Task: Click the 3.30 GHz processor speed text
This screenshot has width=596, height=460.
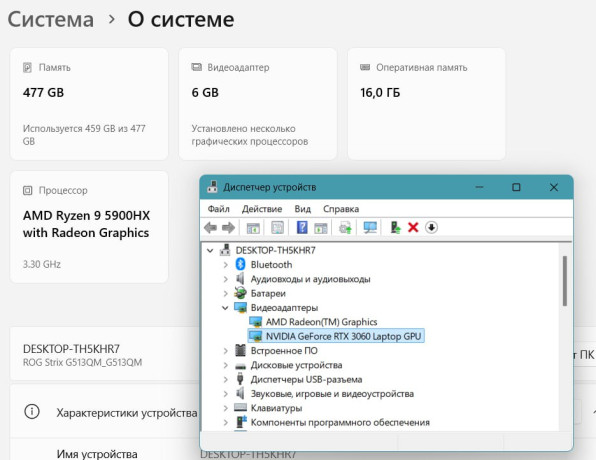Action: pos(42,264)
